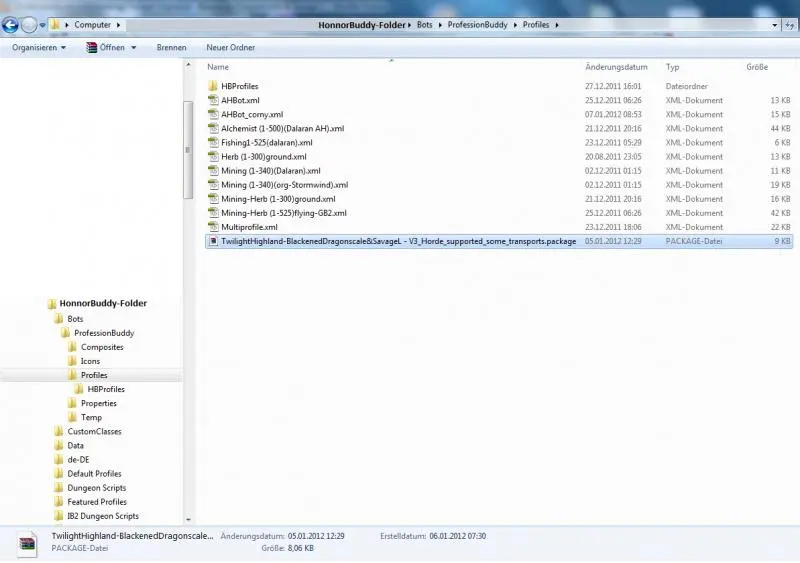
Task: Sort by the Typ column header
Action: click(672, 67)
